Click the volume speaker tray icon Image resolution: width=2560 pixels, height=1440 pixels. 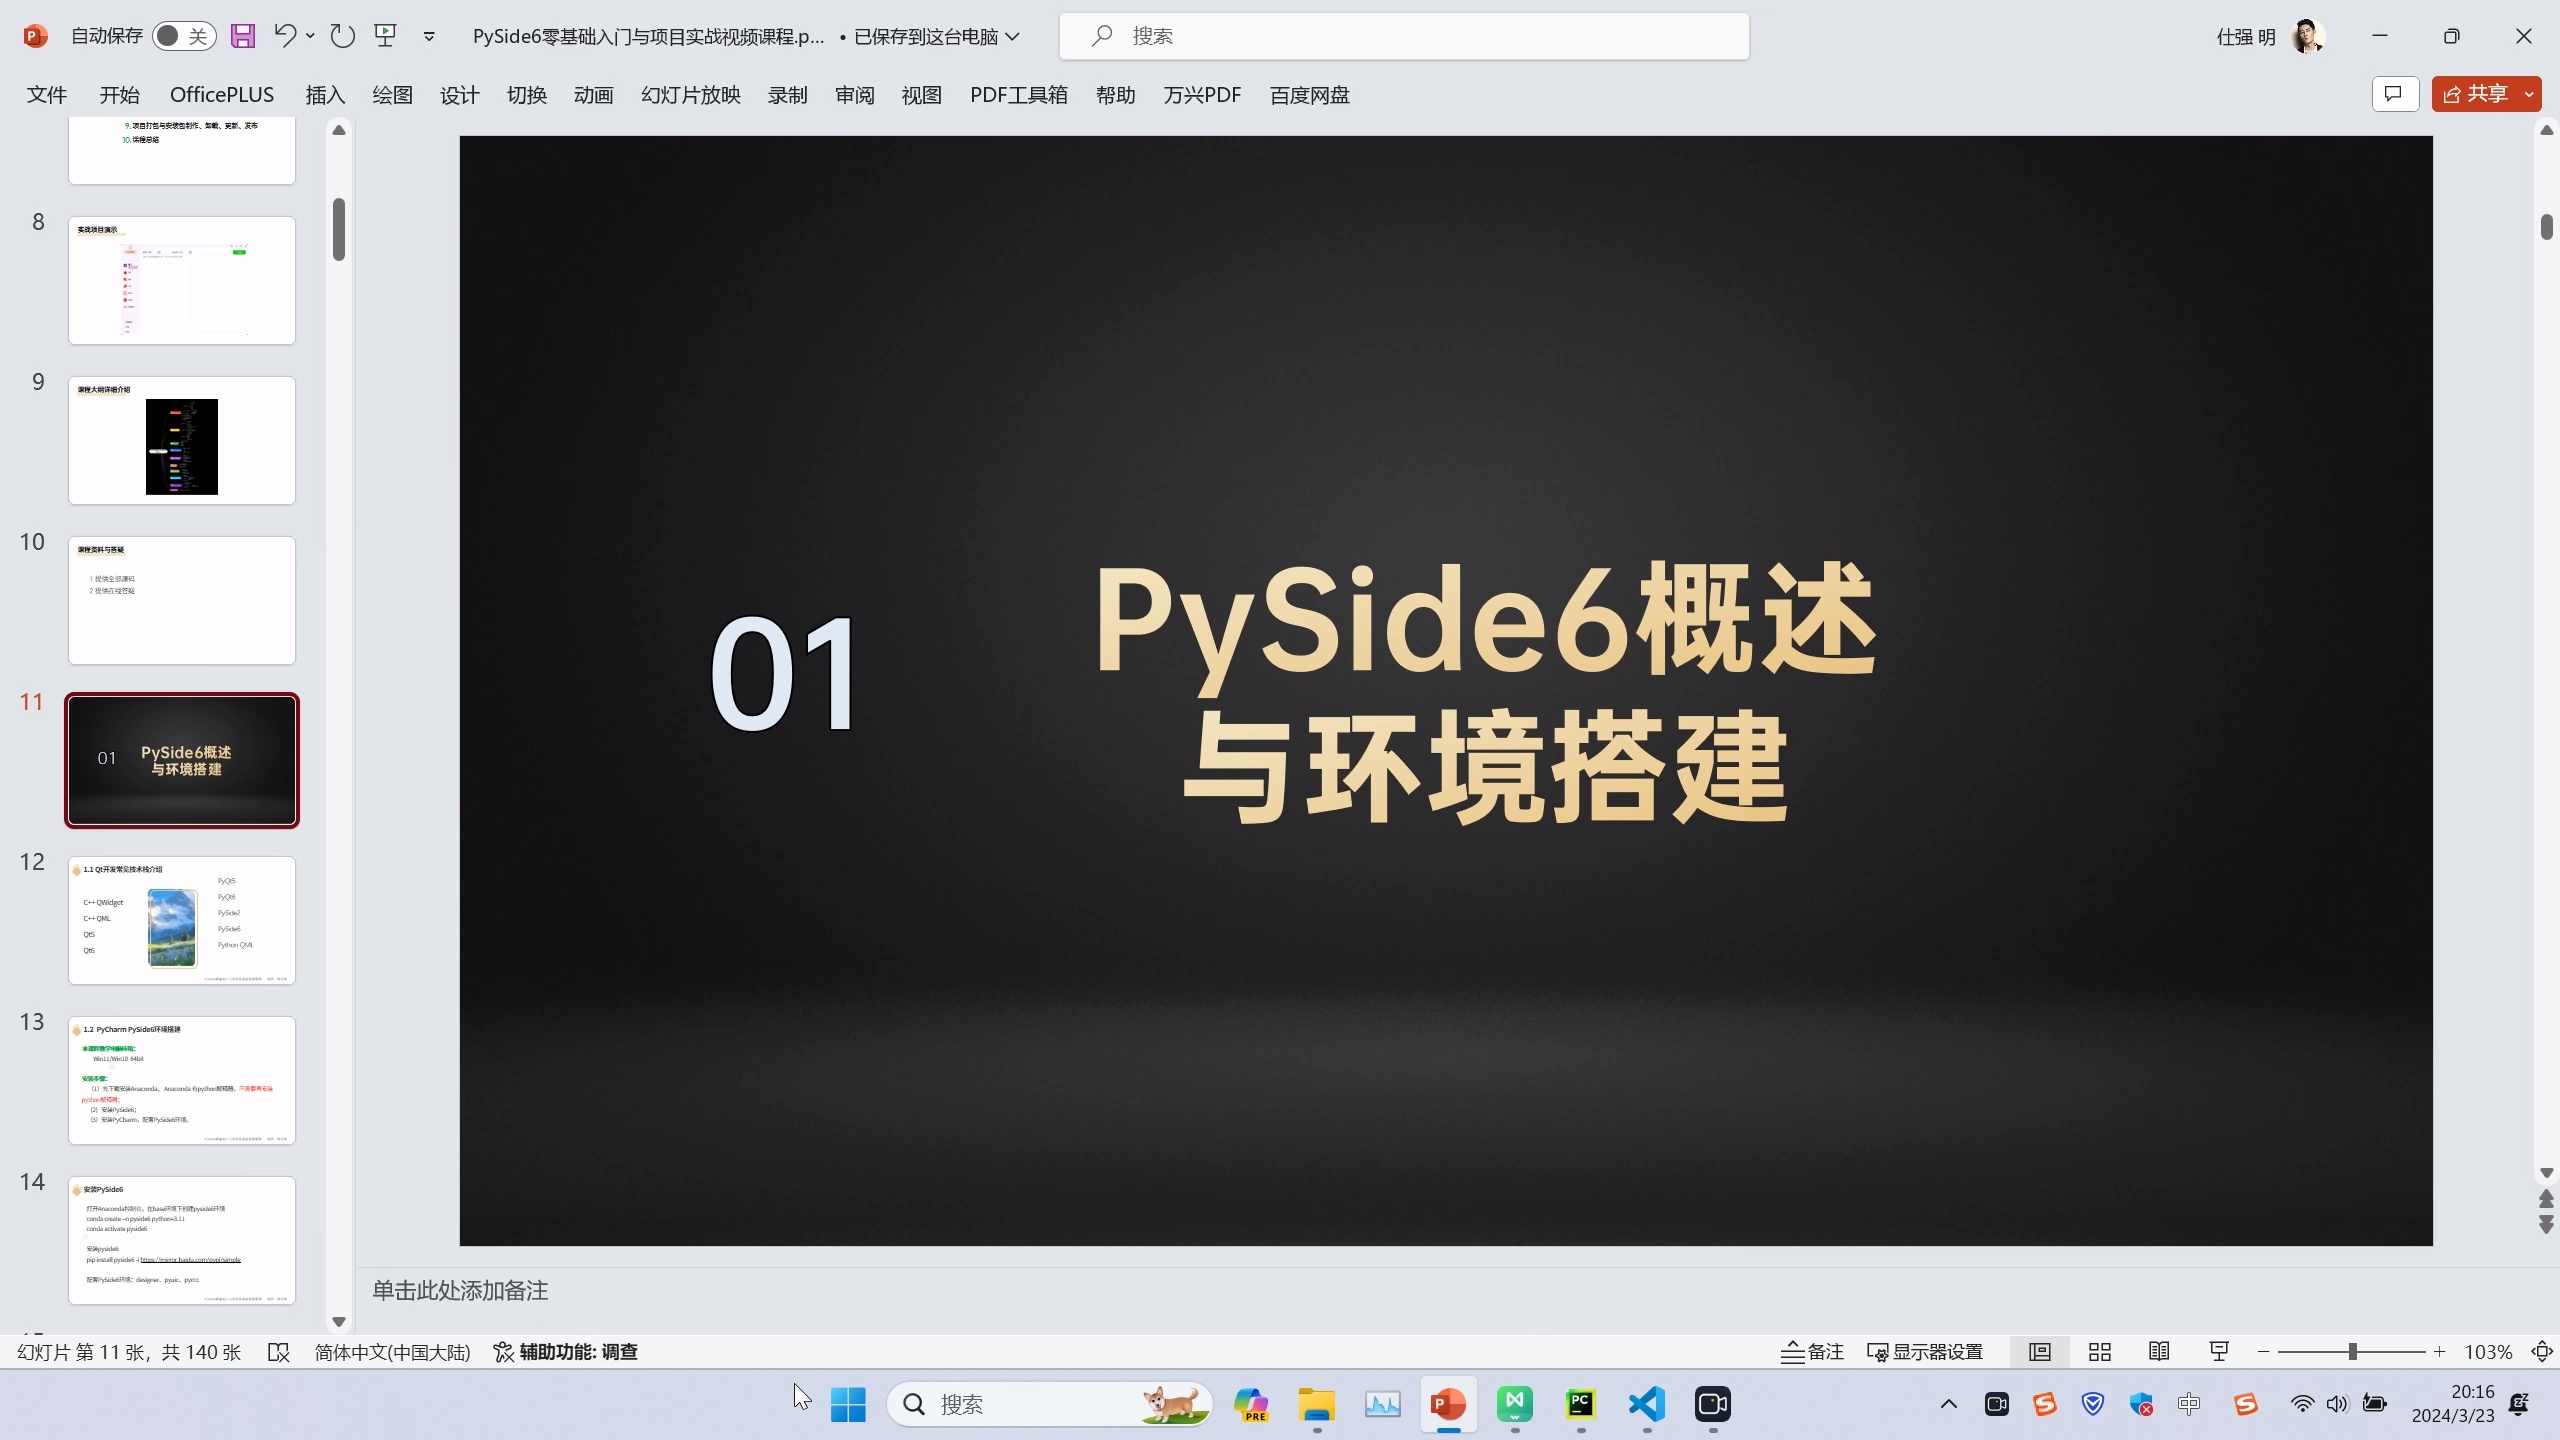click(2337, 1404)
